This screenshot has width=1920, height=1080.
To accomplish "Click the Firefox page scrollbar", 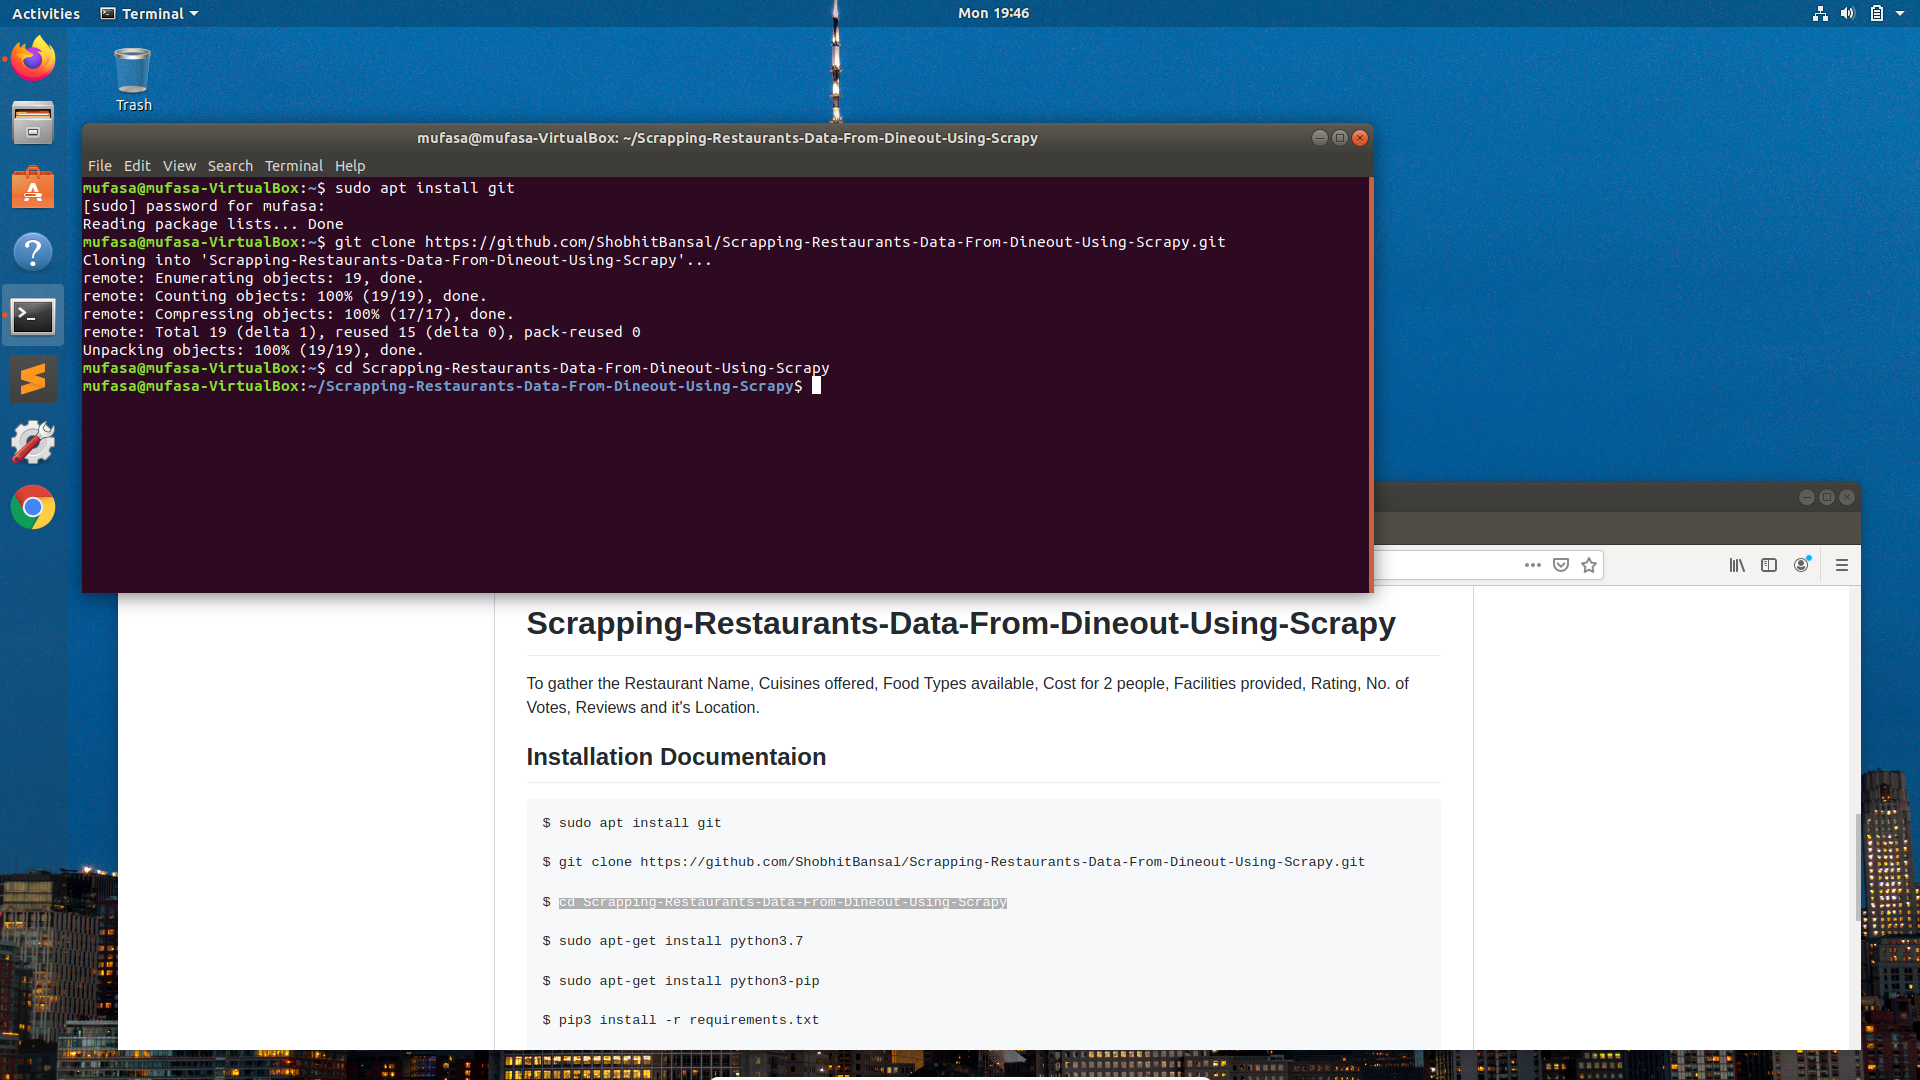I will pos(1857,866).
